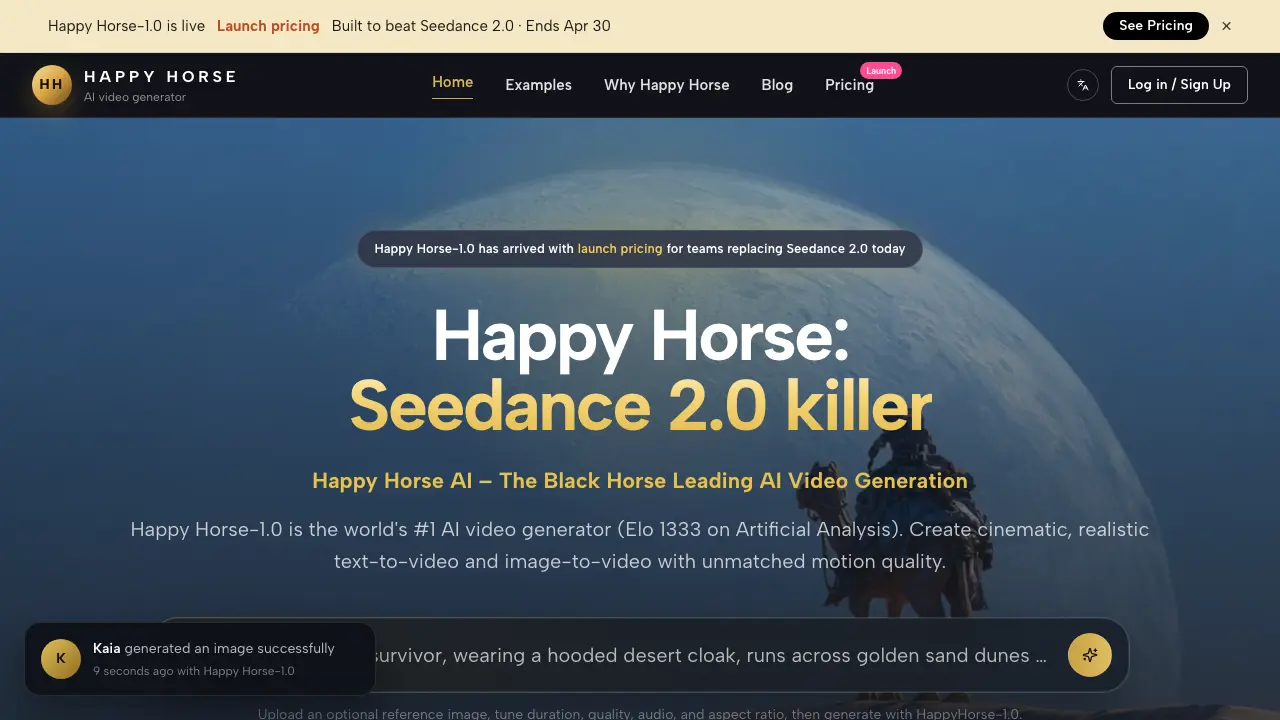The image size is (1280, 720).
Task: Click the Elo 1333 description paragraph
Action: point(640,545)
